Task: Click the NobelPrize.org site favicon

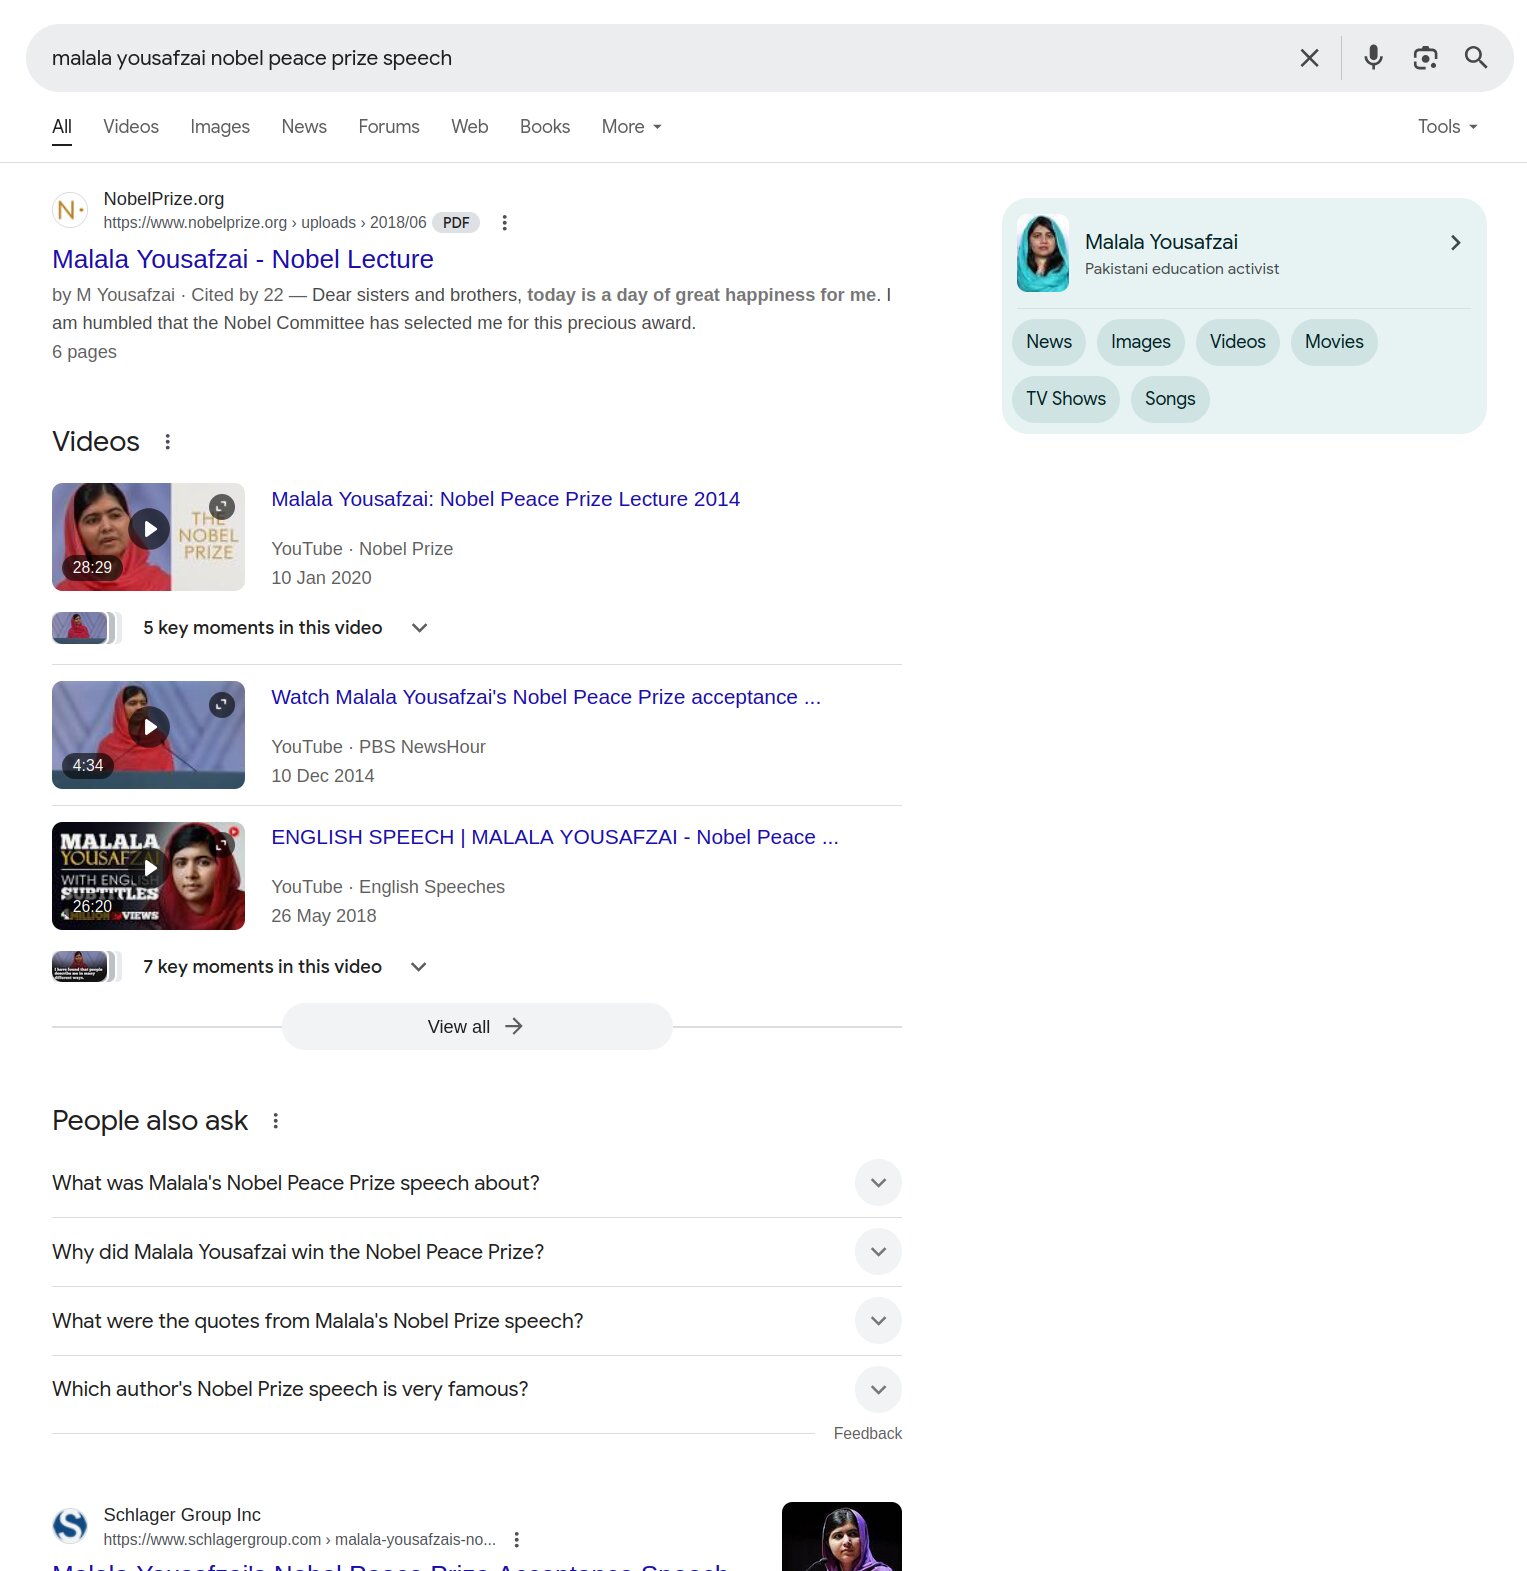Action: (70, 210)
